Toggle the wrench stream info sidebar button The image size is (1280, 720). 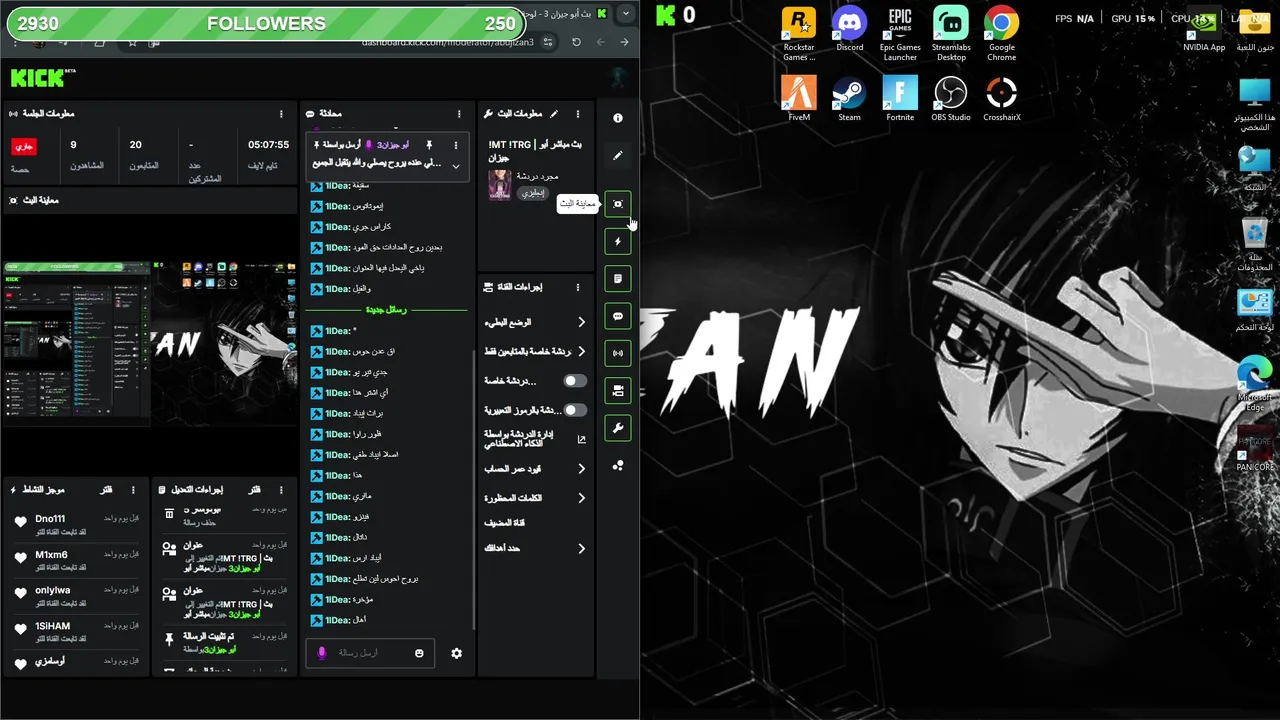coord(618,428)
